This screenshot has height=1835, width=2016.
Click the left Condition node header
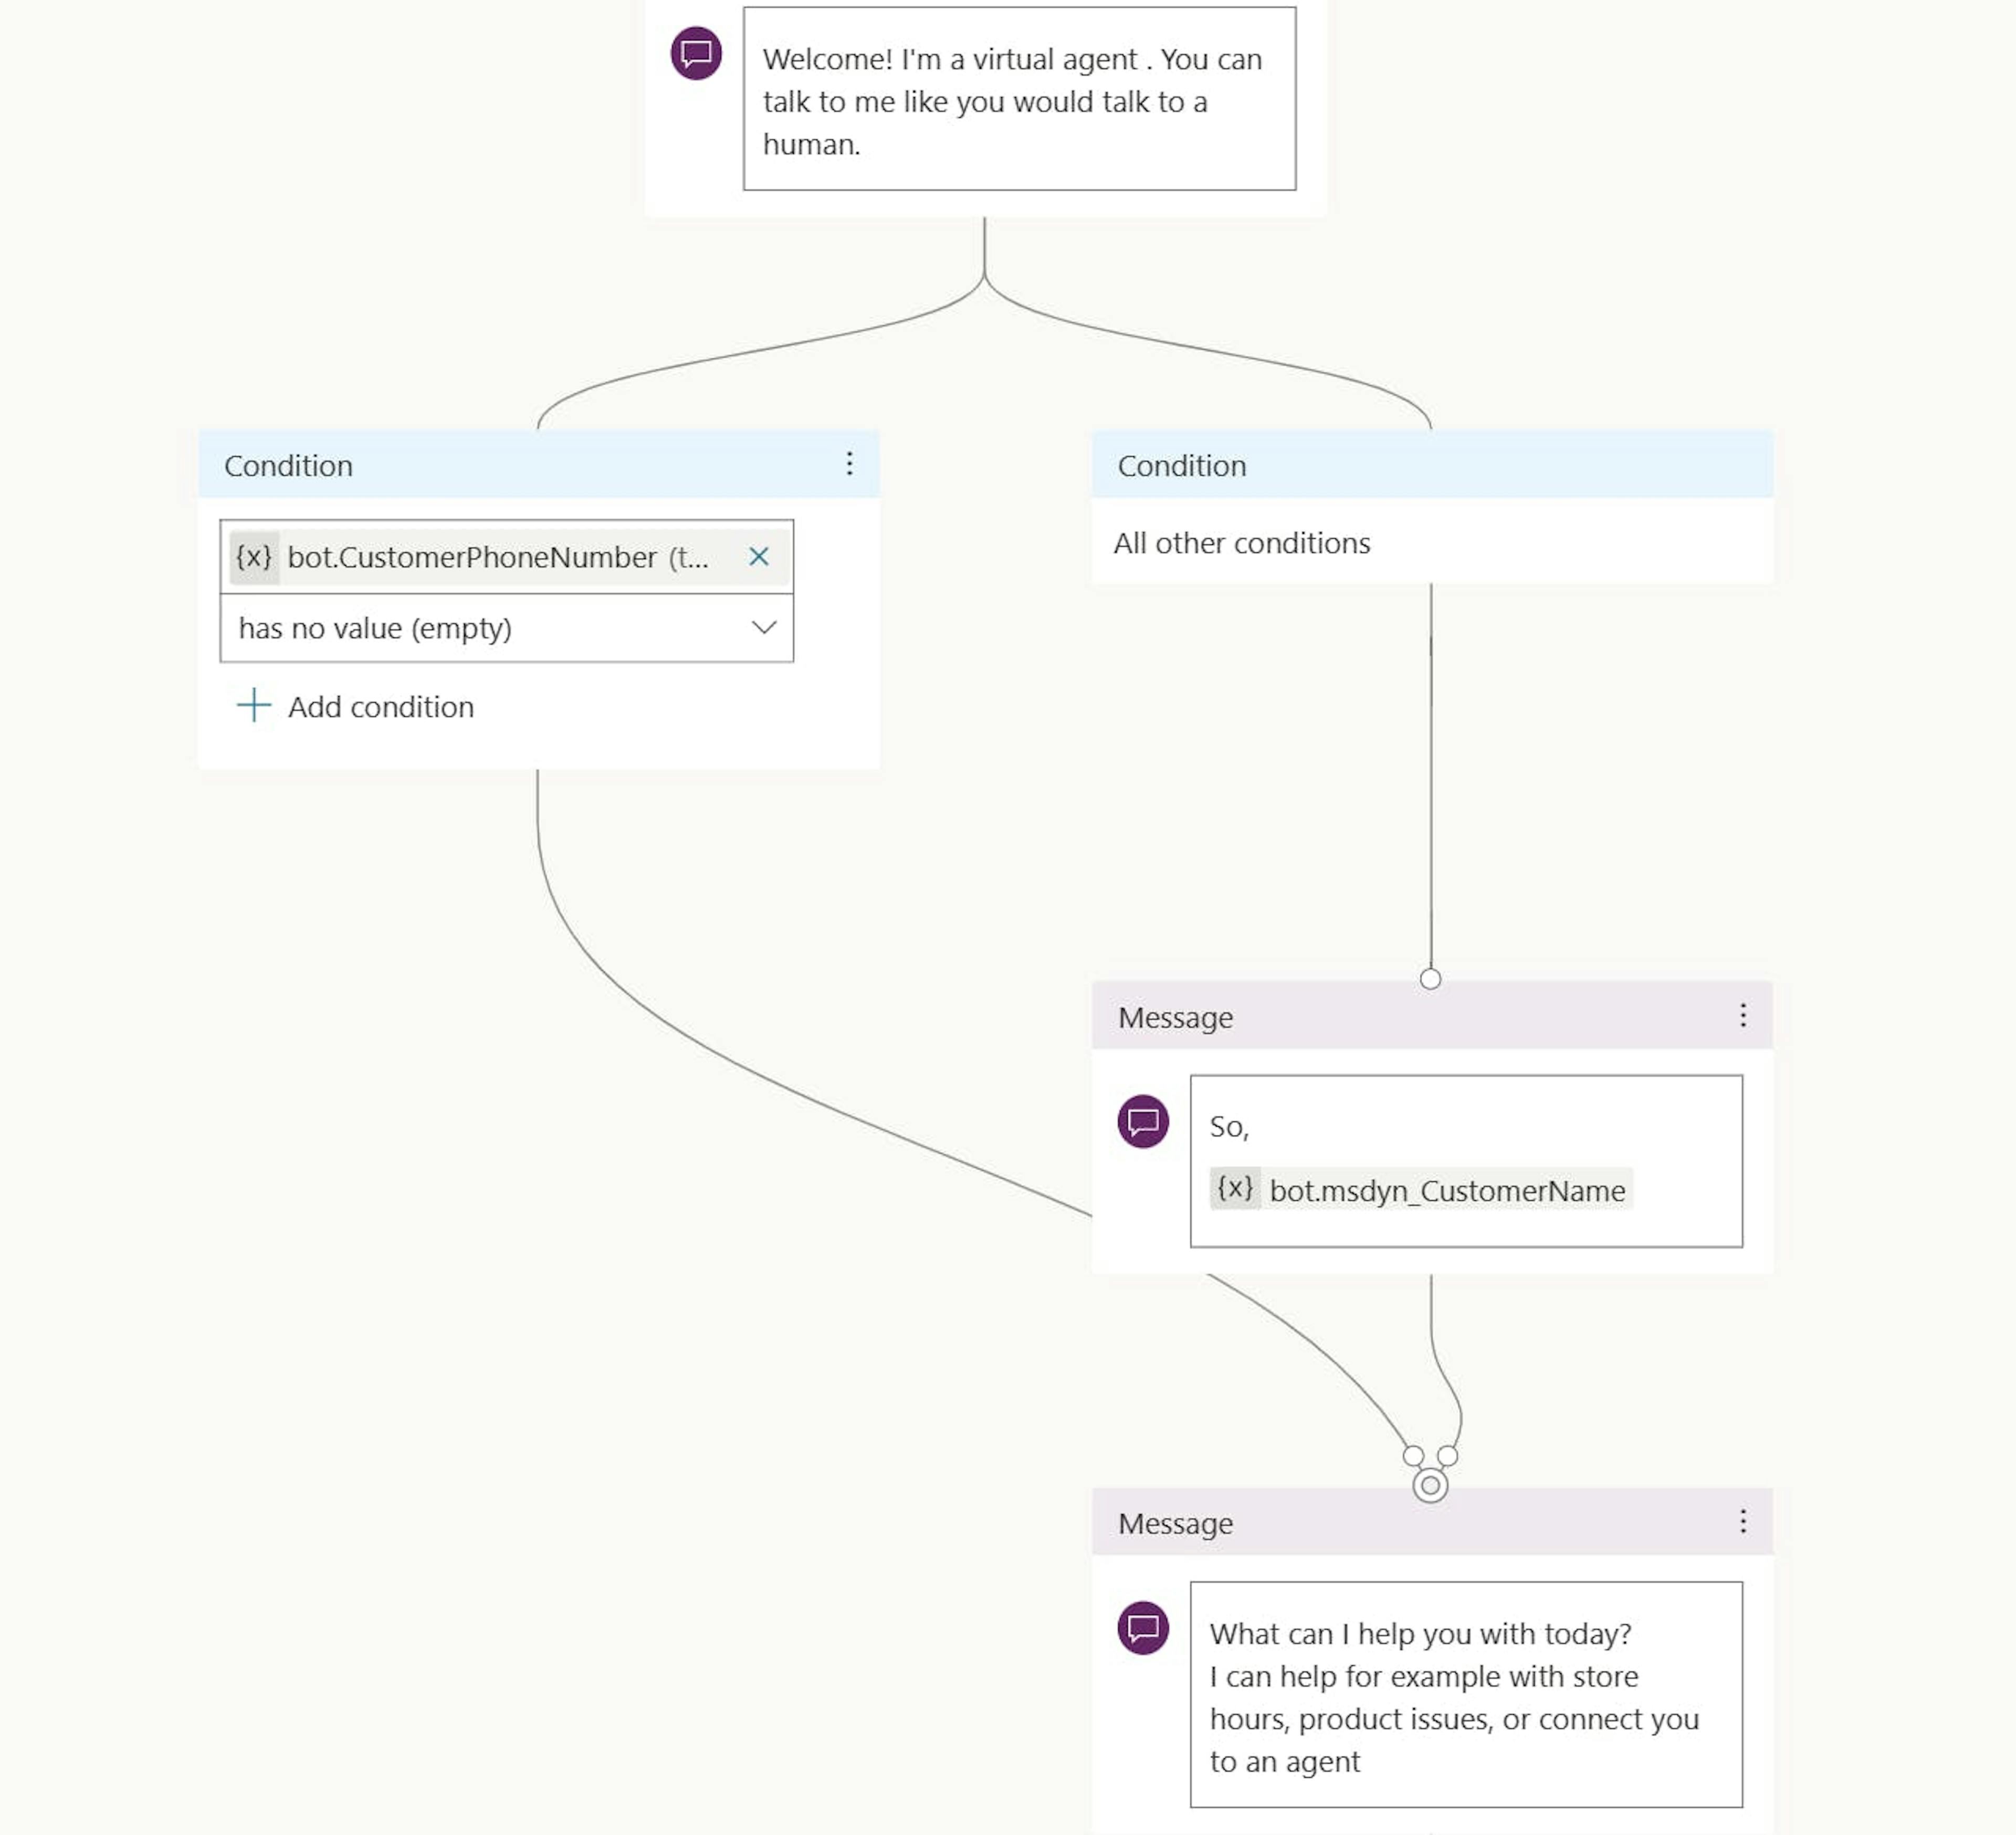[x=538, y=465]
